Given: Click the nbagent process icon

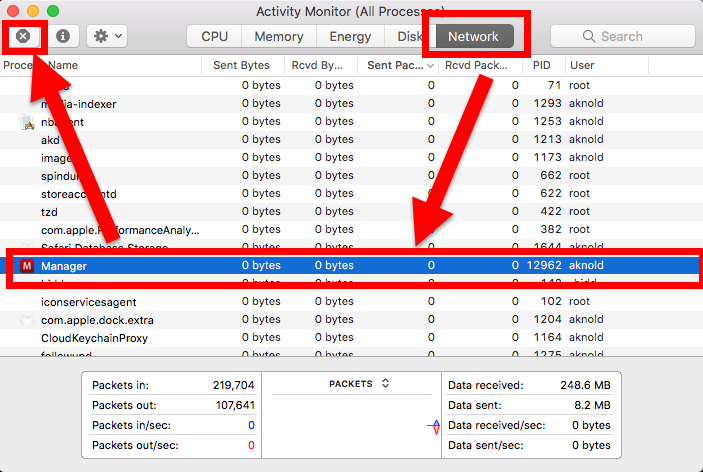Looking at the screenshot, I should click(27, 122).
